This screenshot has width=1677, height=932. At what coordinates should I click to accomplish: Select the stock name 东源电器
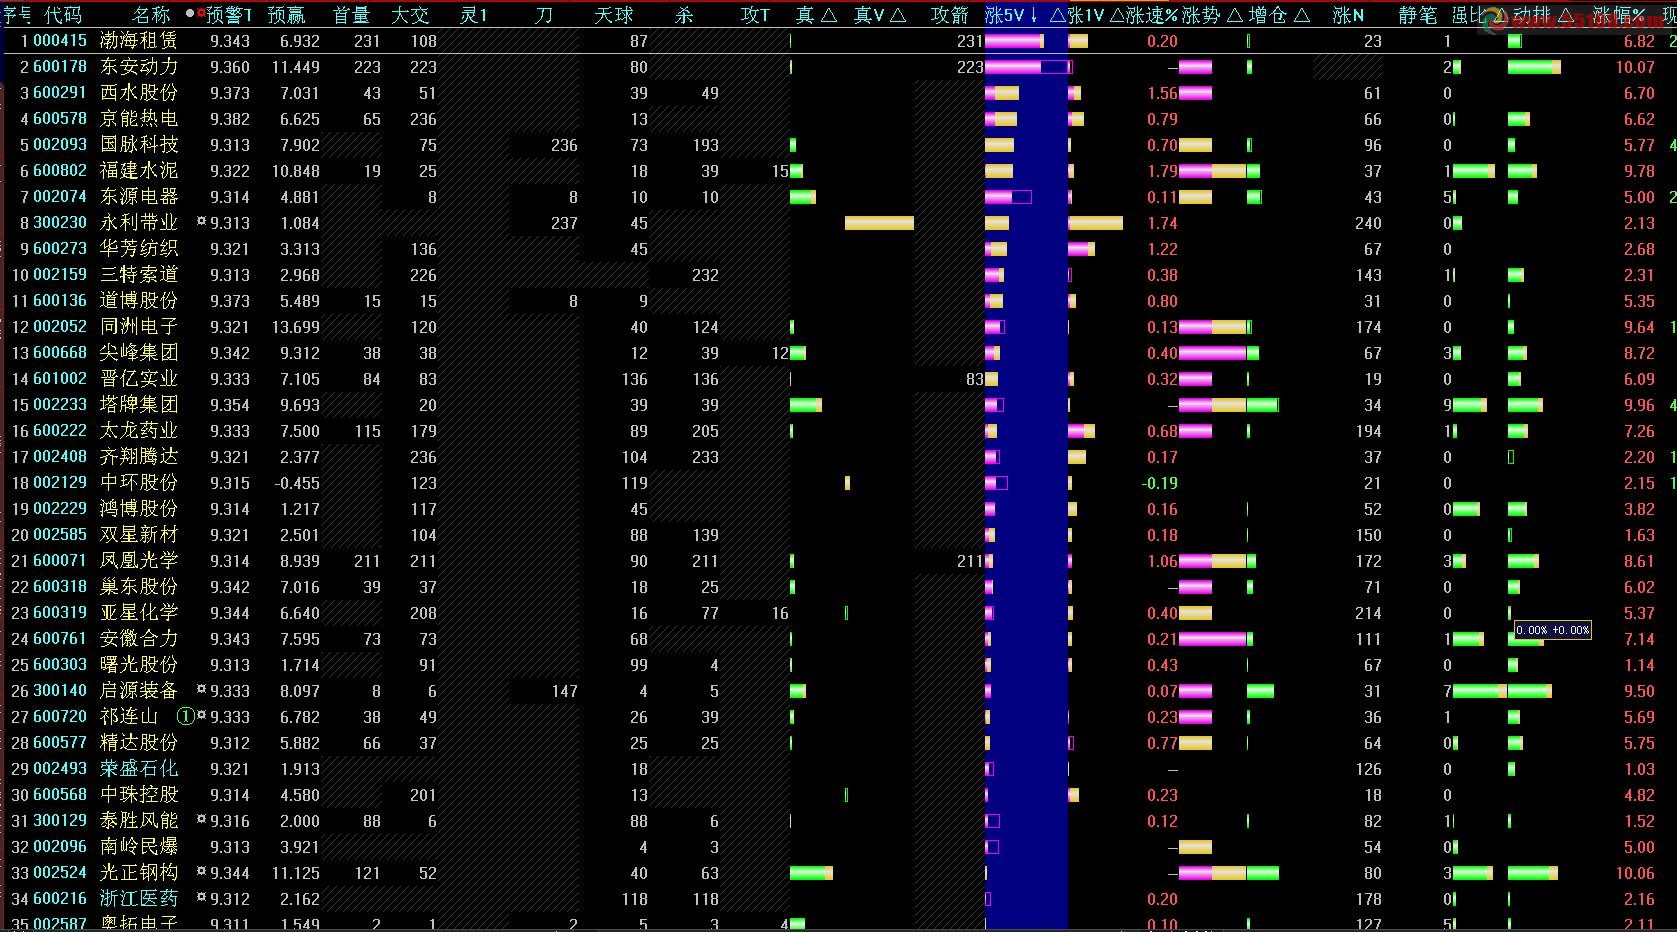tap(139, 197)
